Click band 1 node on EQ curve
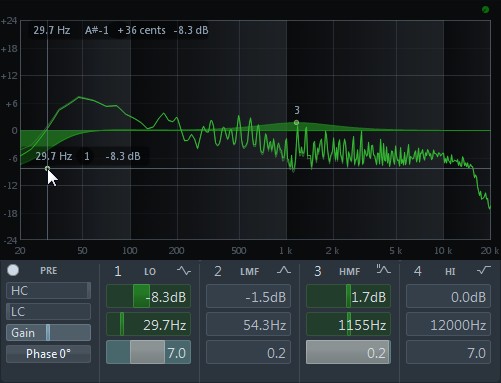 47,168
